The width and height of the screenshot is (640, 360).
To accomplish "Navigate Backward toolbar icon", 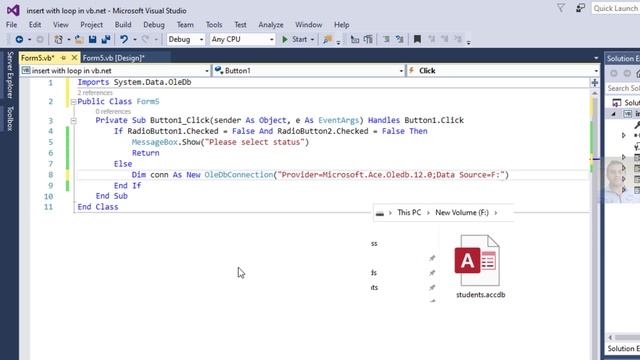I will pos(19,39).
